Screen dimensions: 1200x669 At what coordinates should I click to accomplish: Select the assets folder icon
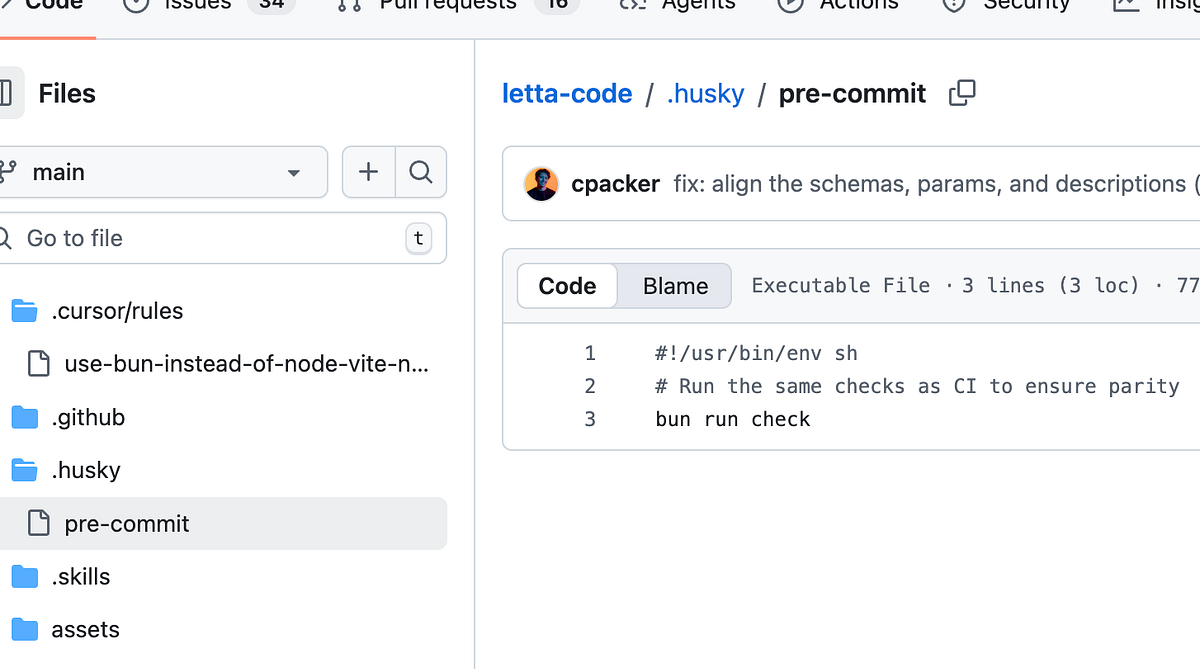[24, 630]
